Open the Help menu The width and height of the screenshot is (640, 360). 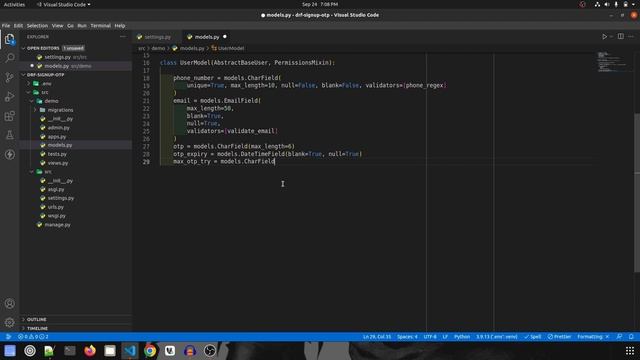120,26
